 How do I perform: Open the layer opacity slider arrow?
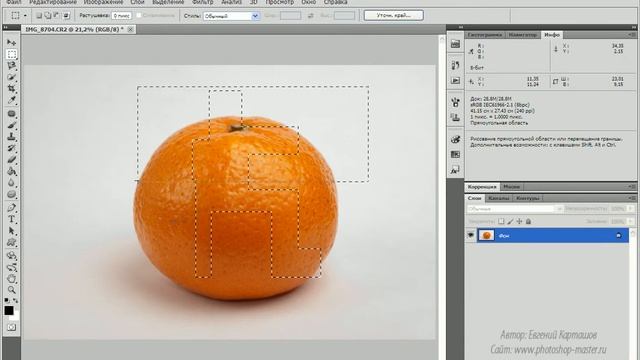[x=631, y=209]
